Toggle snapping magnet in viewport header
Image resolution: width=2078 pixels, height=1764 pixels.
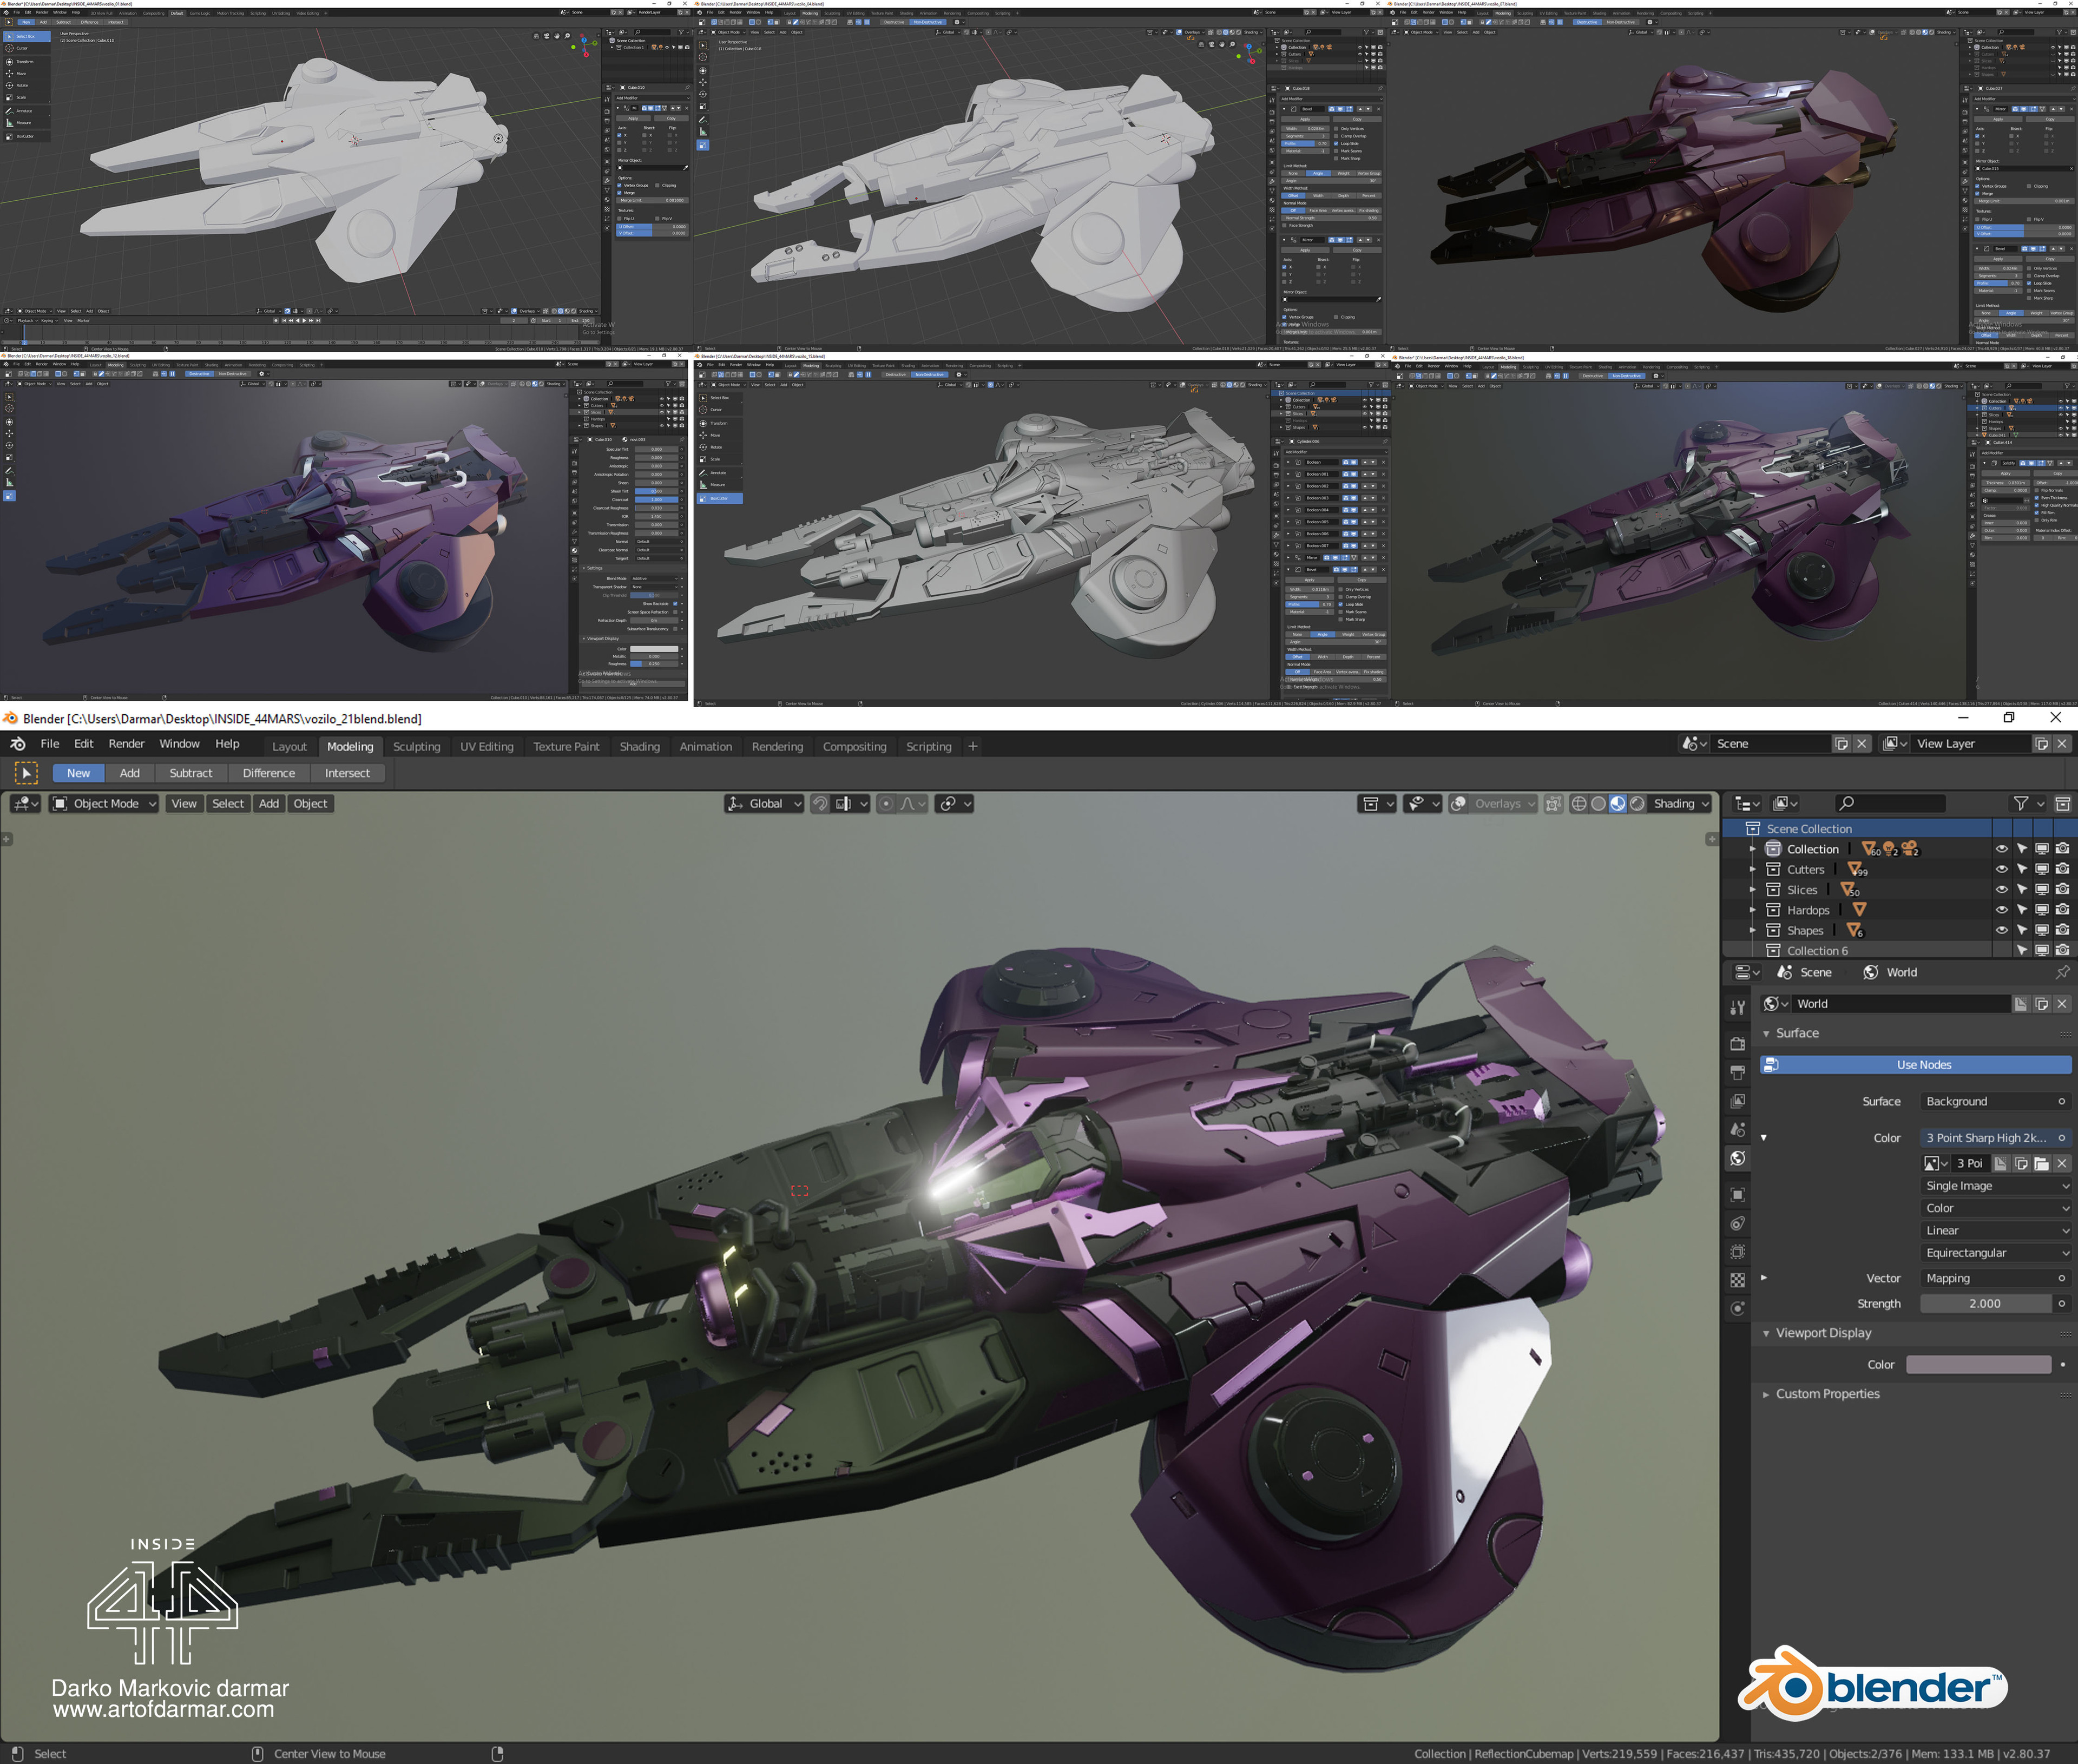tap(820, 804)
